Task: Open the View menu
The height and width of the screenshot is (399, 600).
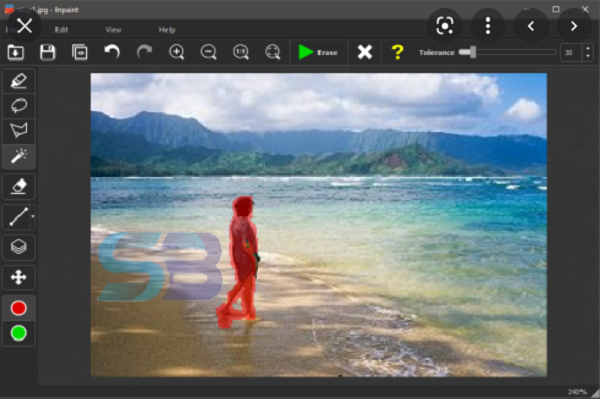Action: click(x=113, y=30)
